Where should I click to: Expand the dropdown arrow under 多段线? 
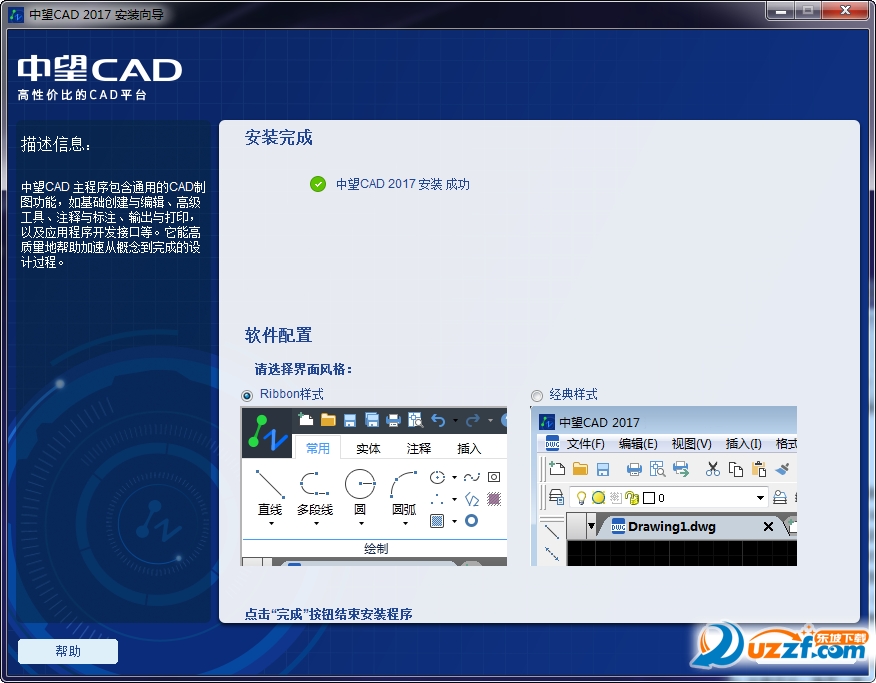click(316, 524)
